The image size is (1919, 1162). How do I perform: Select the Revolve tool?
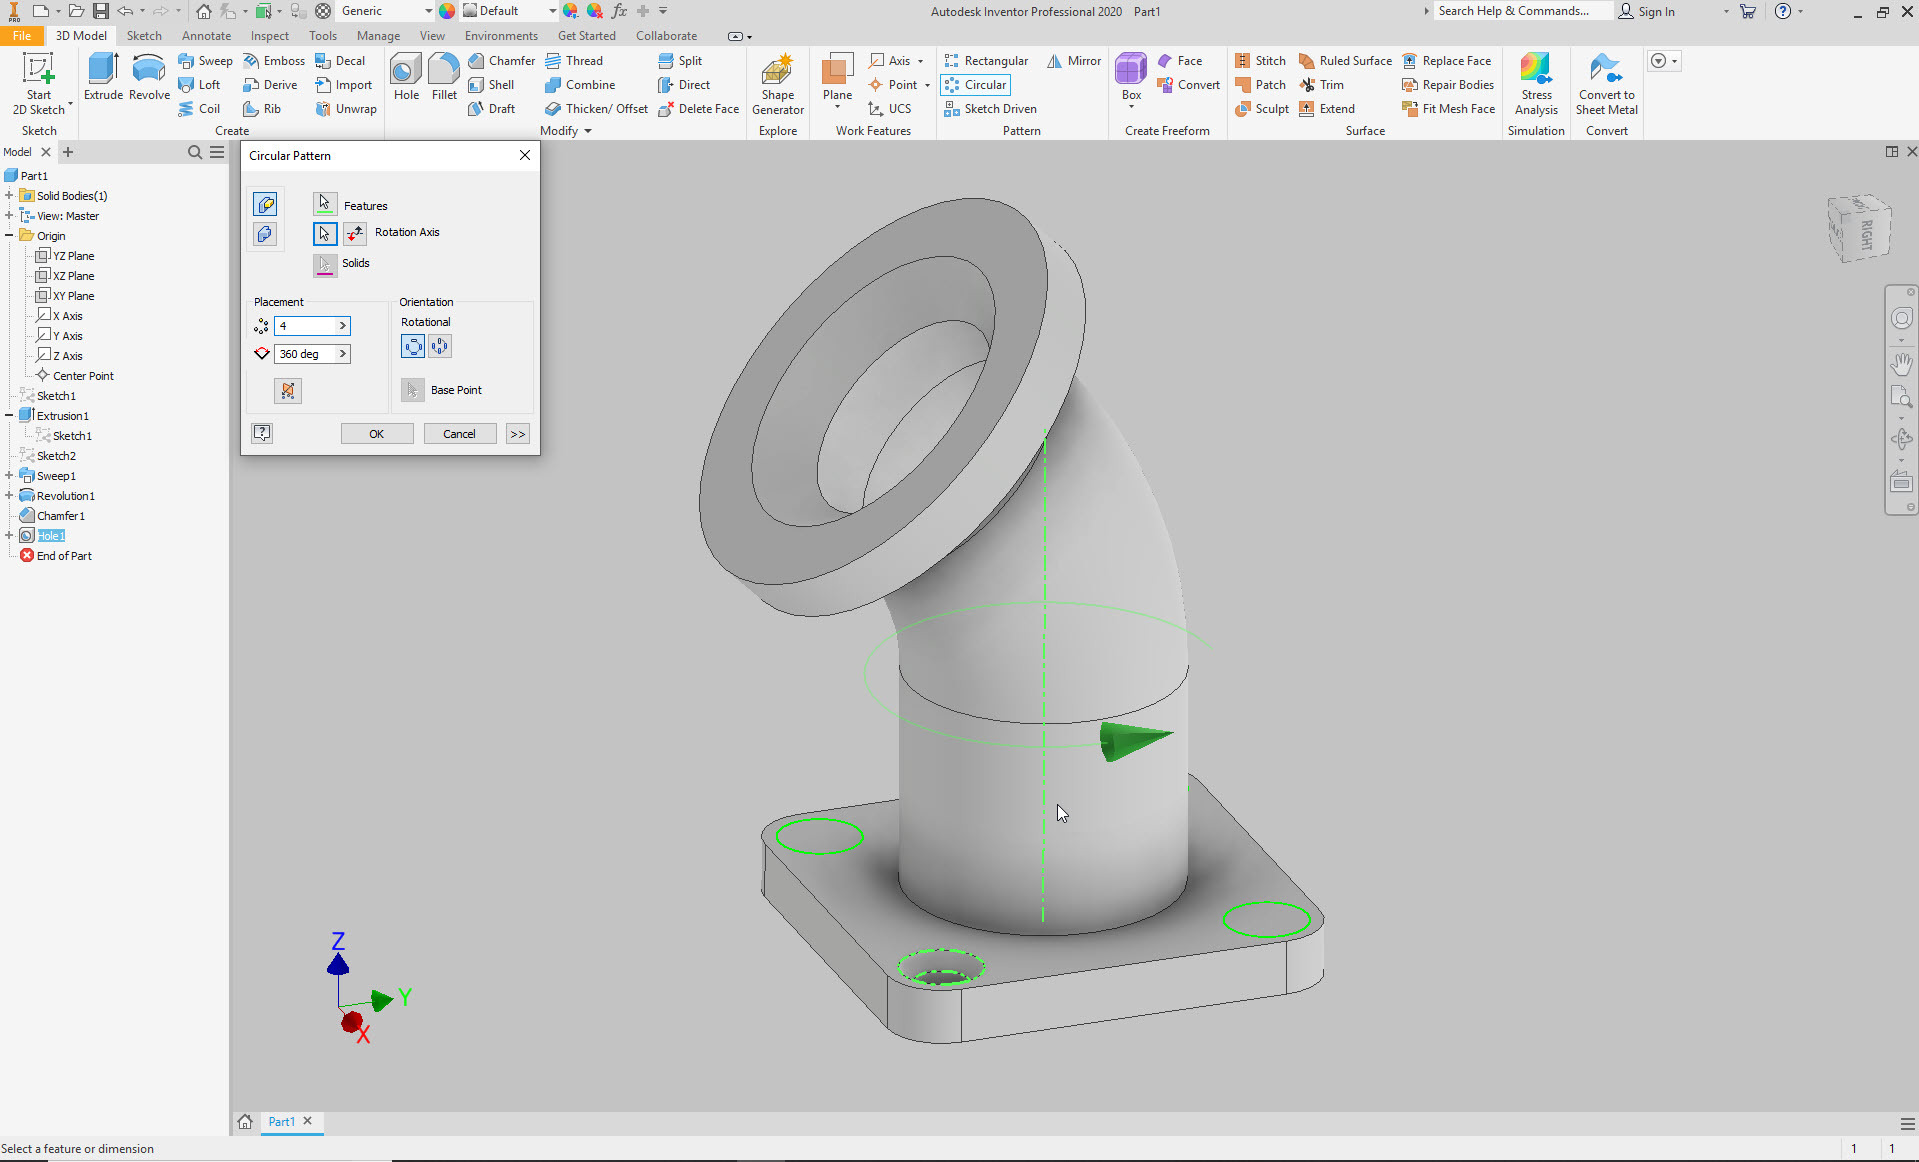point(149,78)
